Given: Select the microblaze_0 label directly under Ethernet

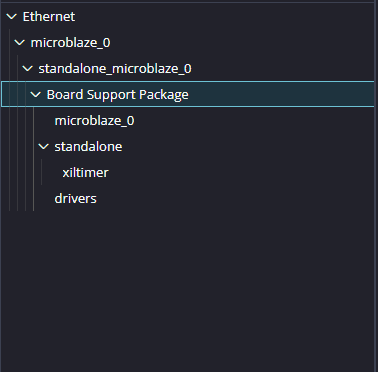Looking at the screenshot, I should pos(70,43).
